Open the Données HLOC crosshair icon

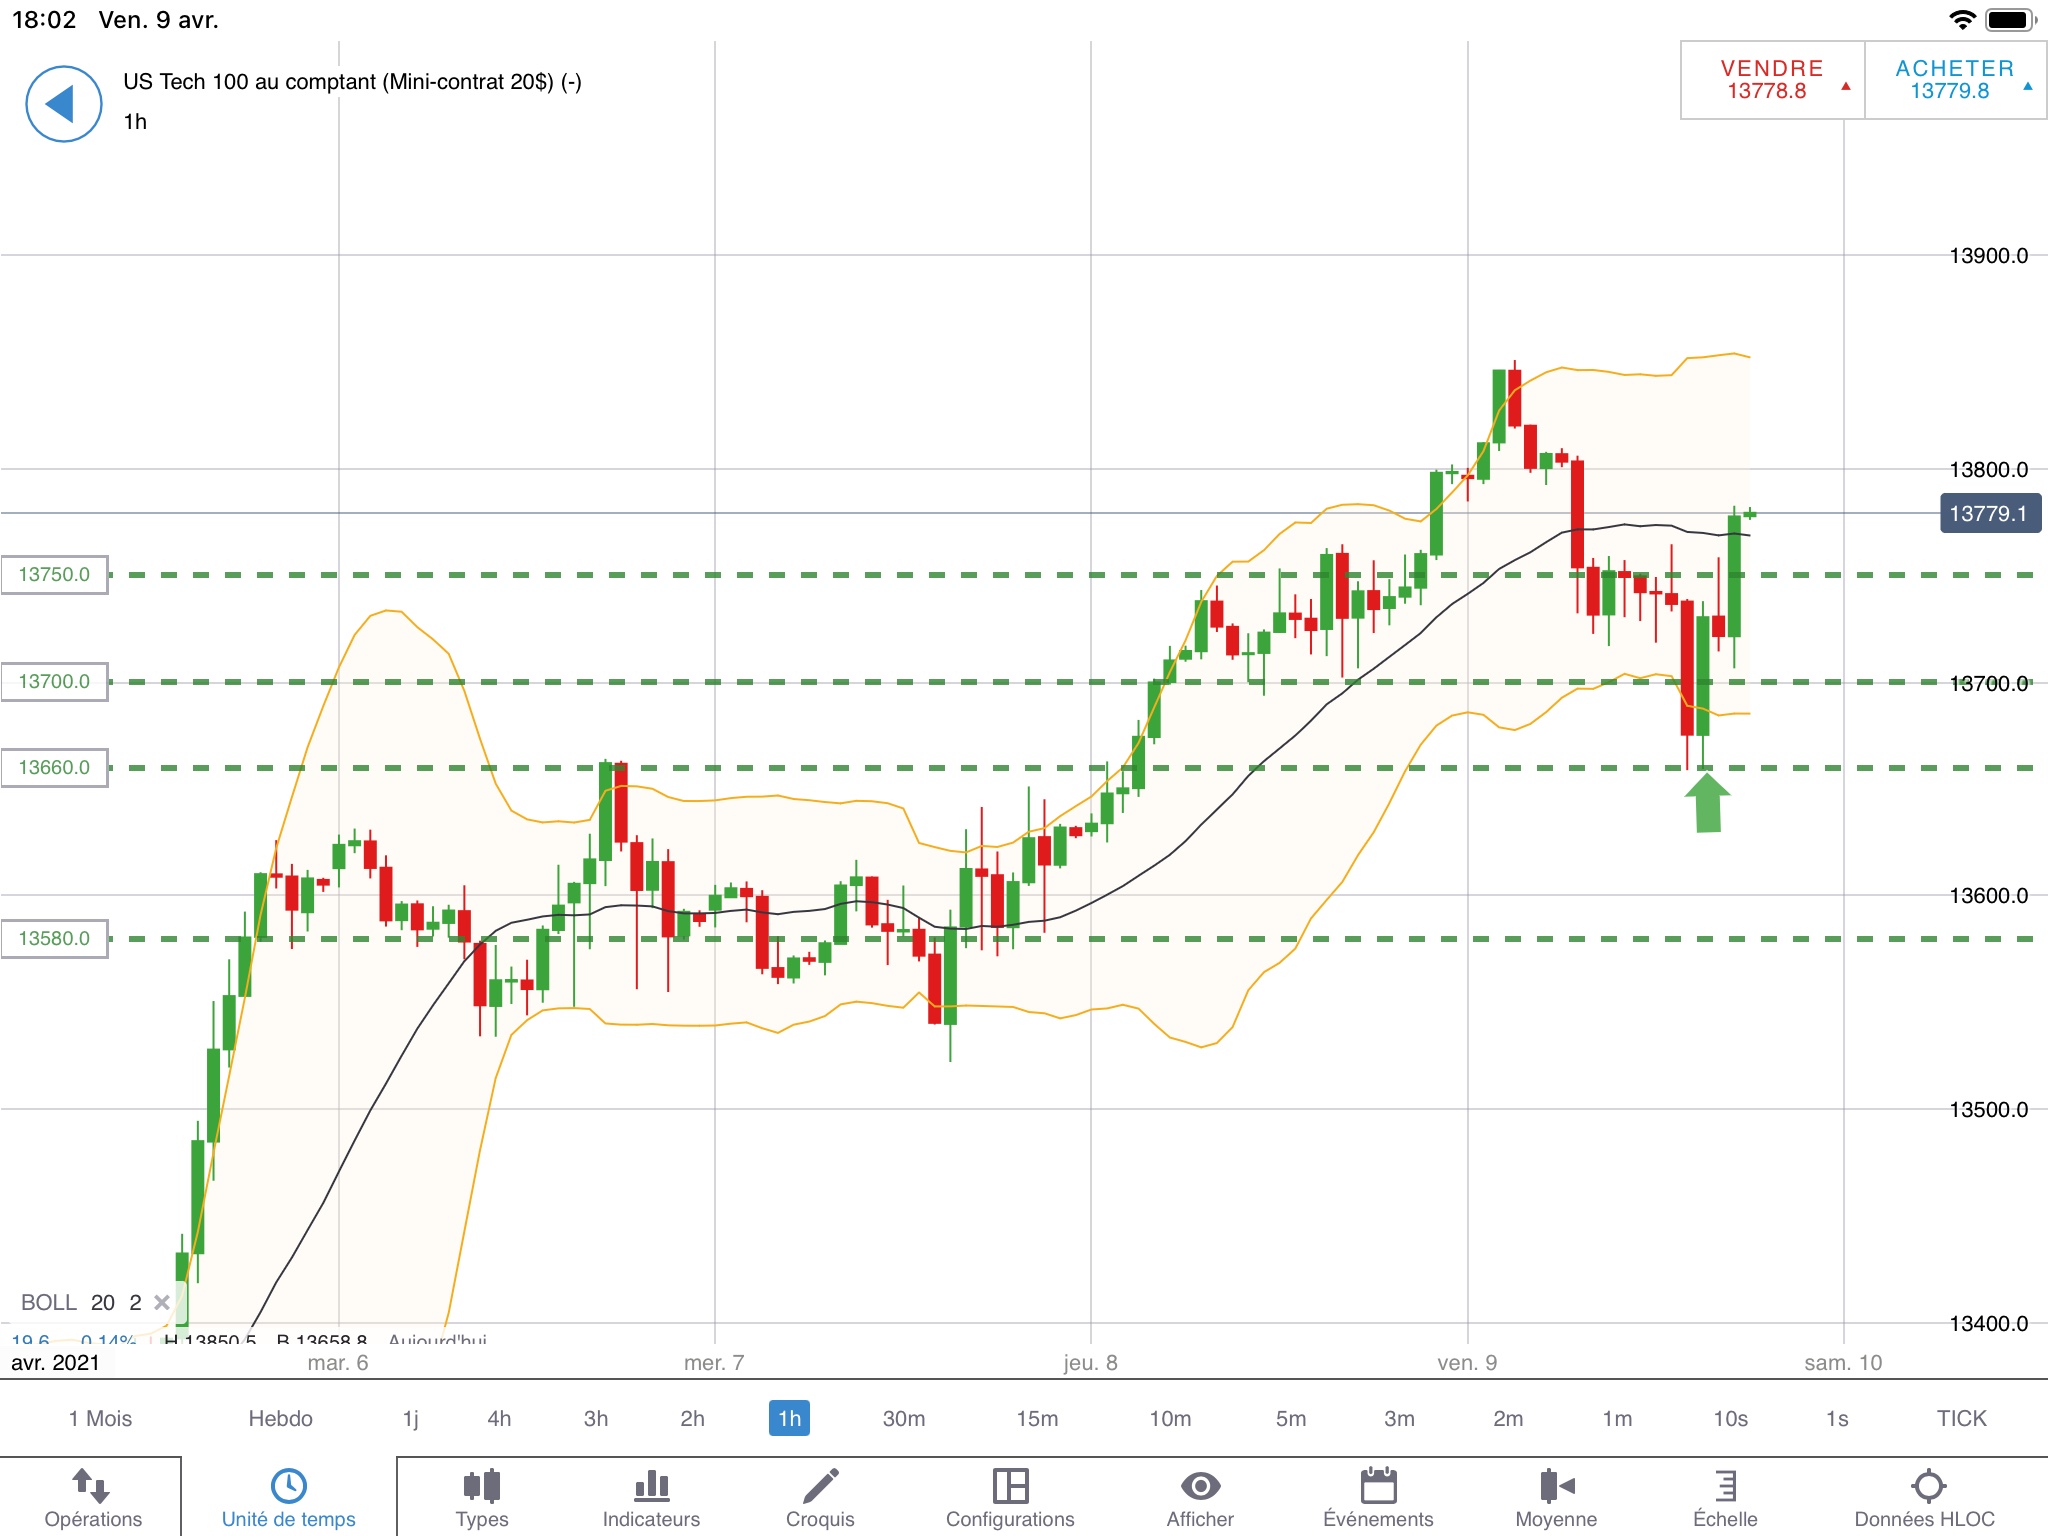(1927, 1486)
